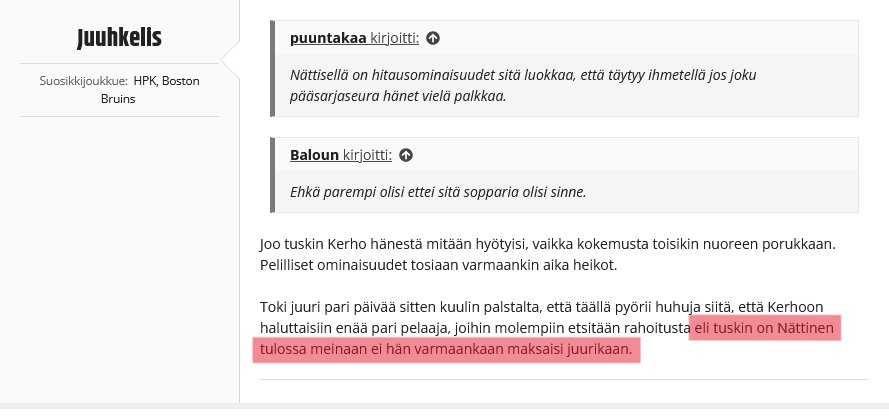Open the Juuhkelis user profile name
The height and width of the screenshot is (416, 889).
click(x=119, y=38)
